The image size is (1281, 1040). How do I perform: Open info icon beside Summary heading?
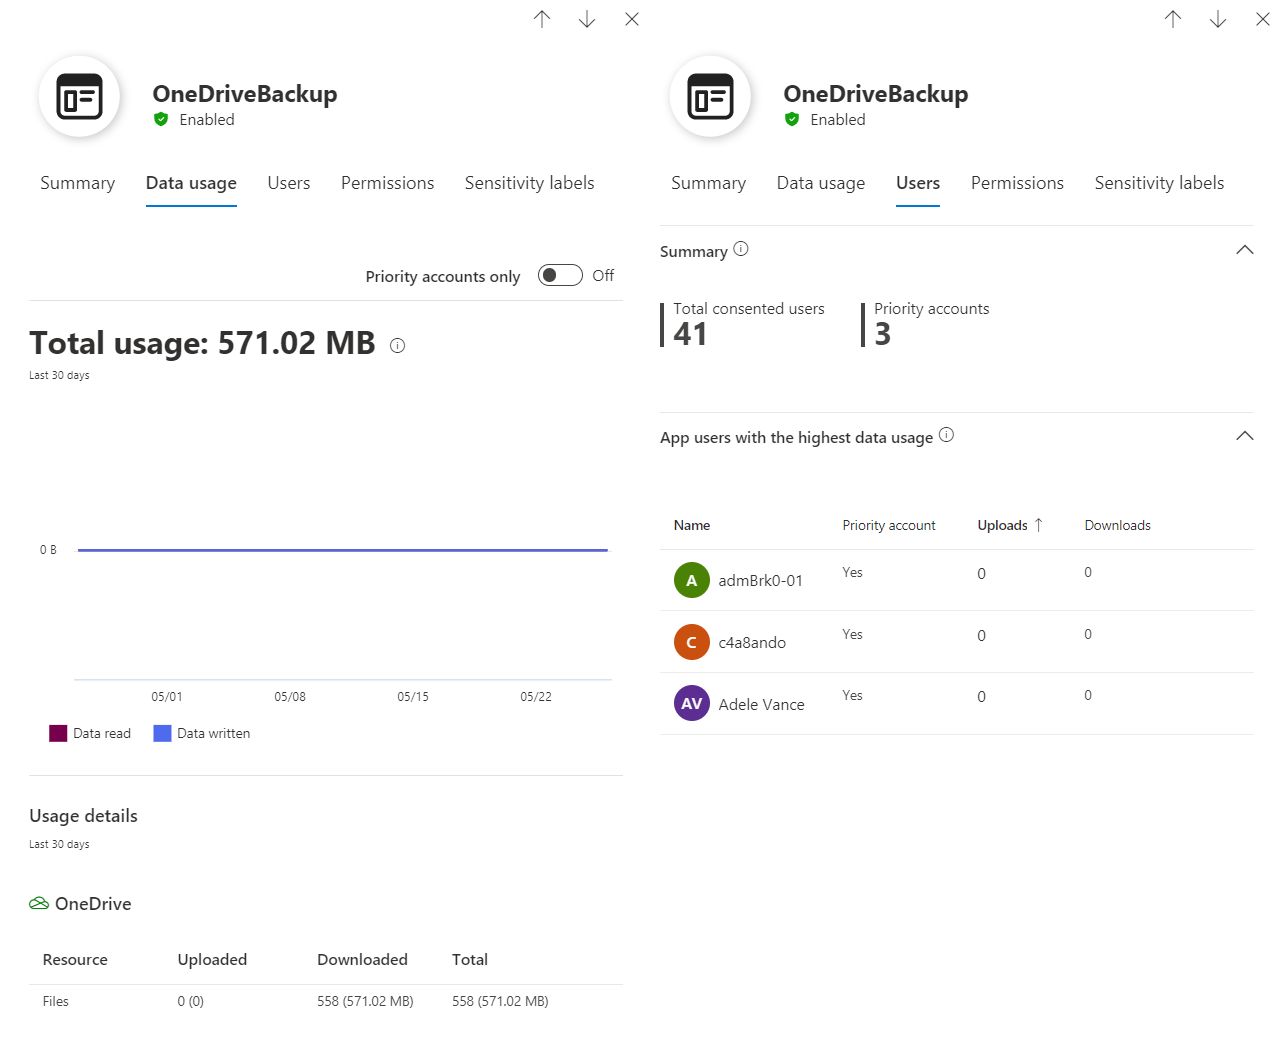click(x=741, y=249)
